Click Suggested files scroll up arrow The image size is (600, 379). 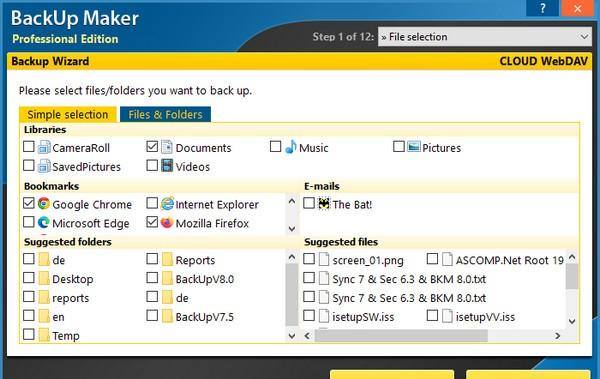pos(572,257)
